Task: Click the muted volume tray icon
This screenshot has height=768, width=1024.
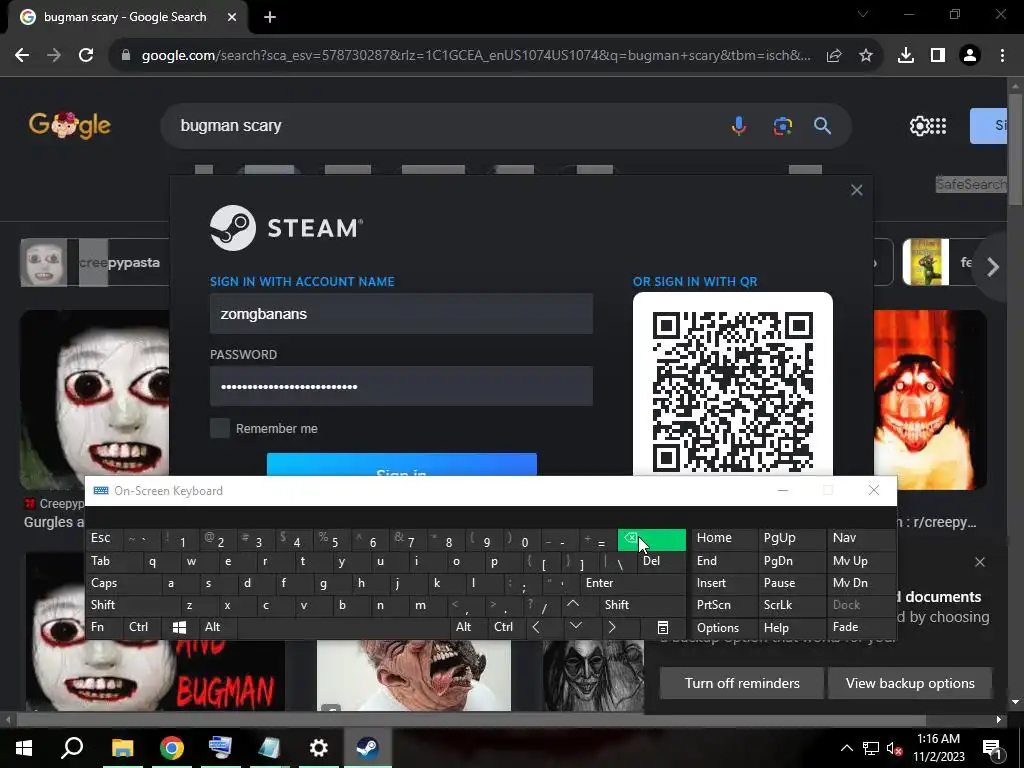Action: [893, 748]
